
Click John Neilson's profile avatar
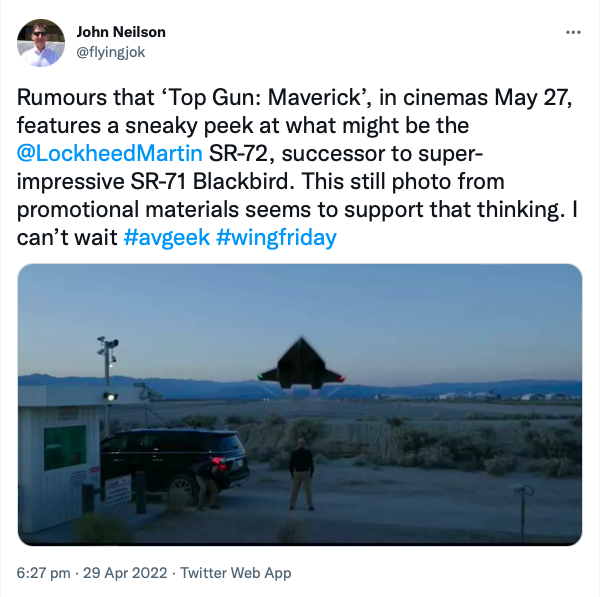[41, 42]
